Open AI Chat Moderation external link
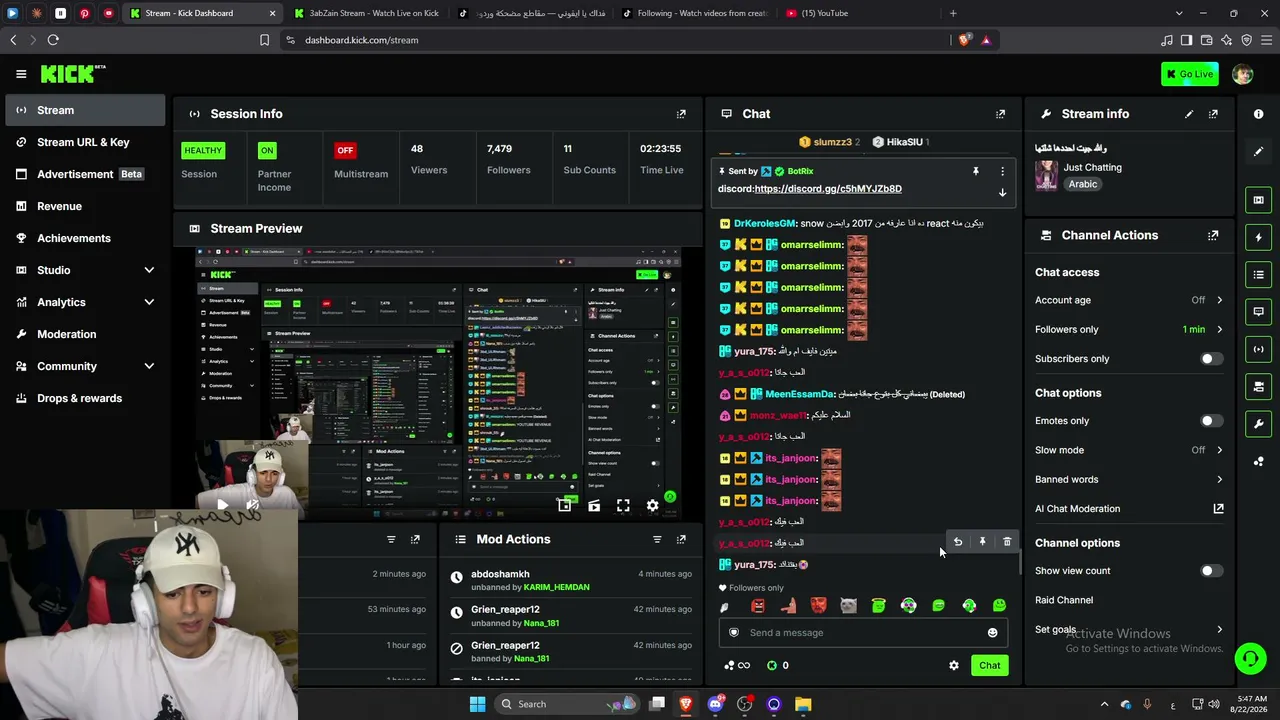This screenshot has width=1280, height=720. 1218,509
